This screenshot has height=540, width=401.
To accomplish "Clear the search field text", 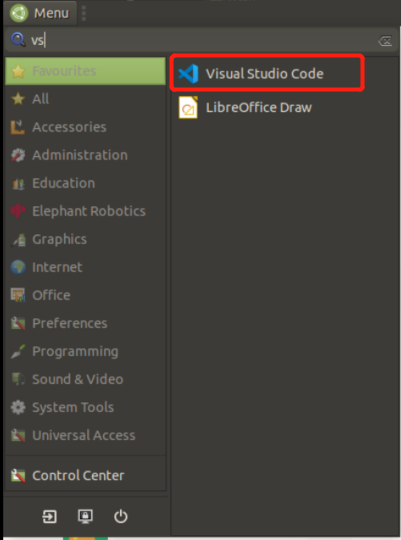I will (385, 41).
